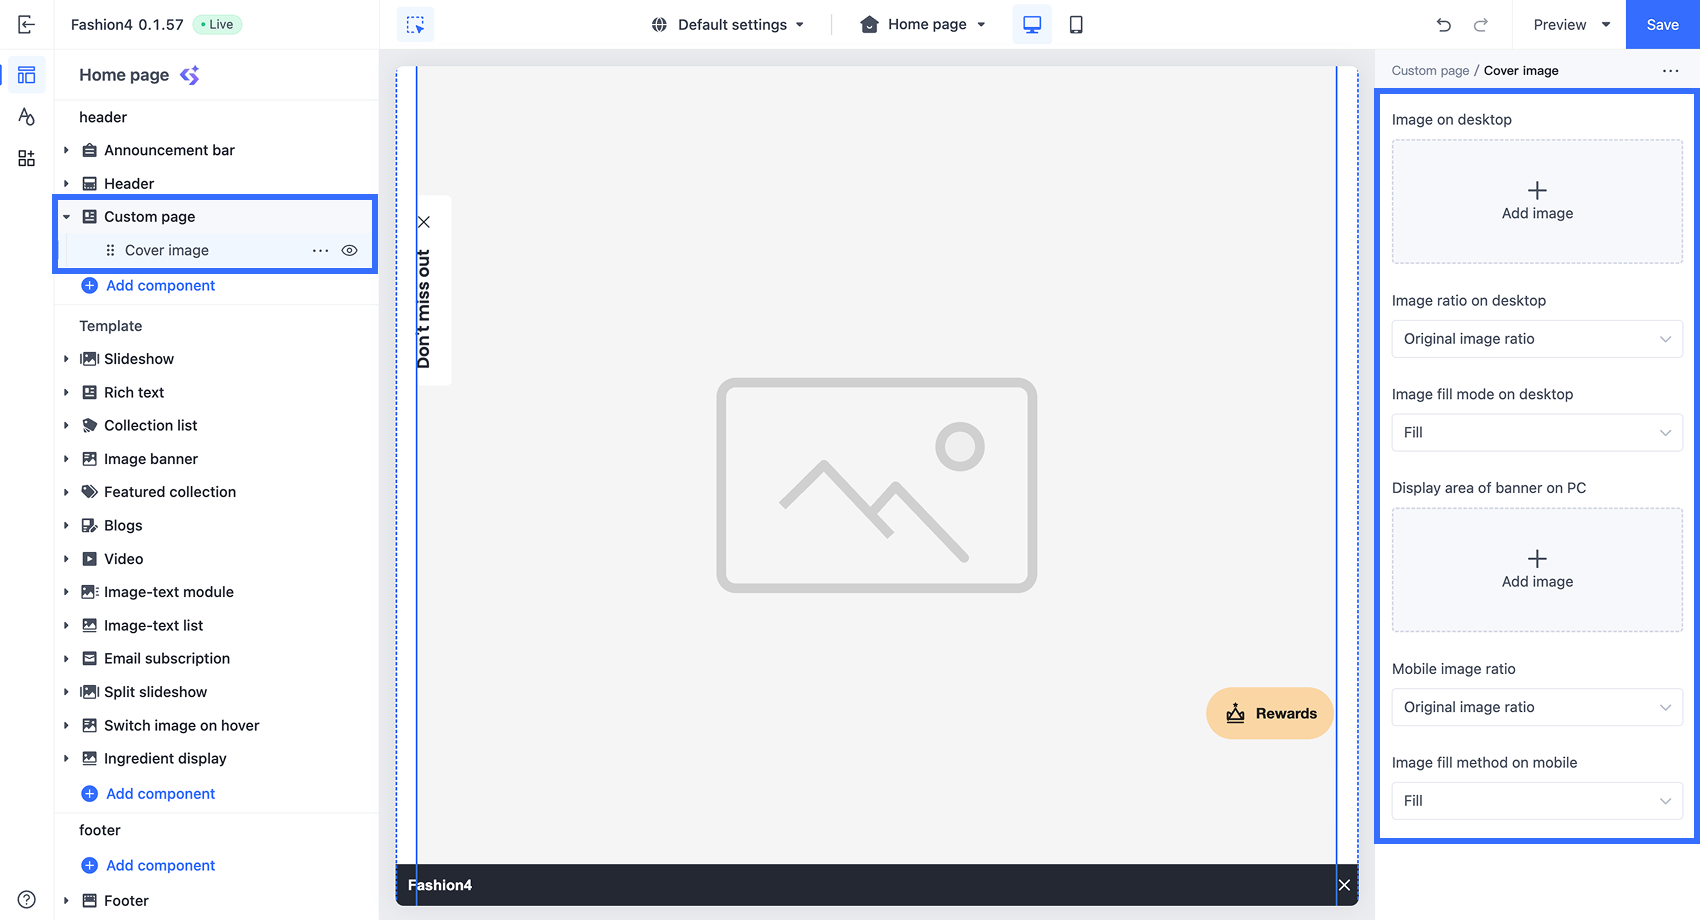Image resolution: width=1700 pixels, height=920 pixels.
Task: Click the Preview button
Action: pyautogui.click(x=1560, y=25)
